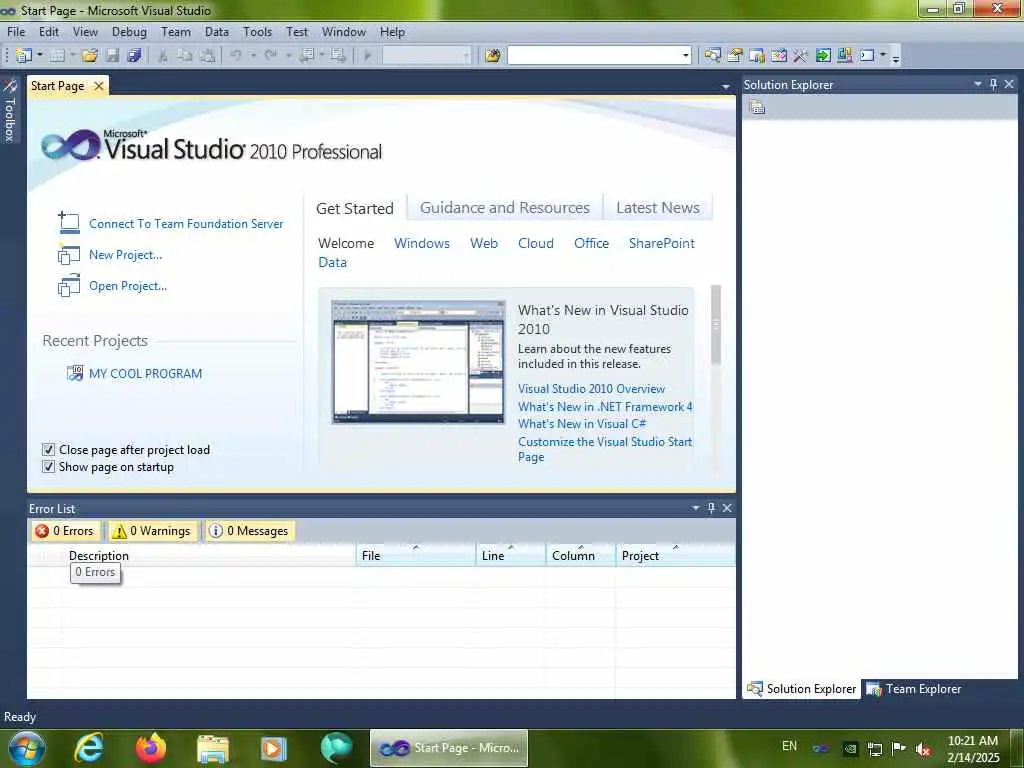Pin the Error List panel with pushpin
Screen dimensions: 1024x768
click(711, 507)
